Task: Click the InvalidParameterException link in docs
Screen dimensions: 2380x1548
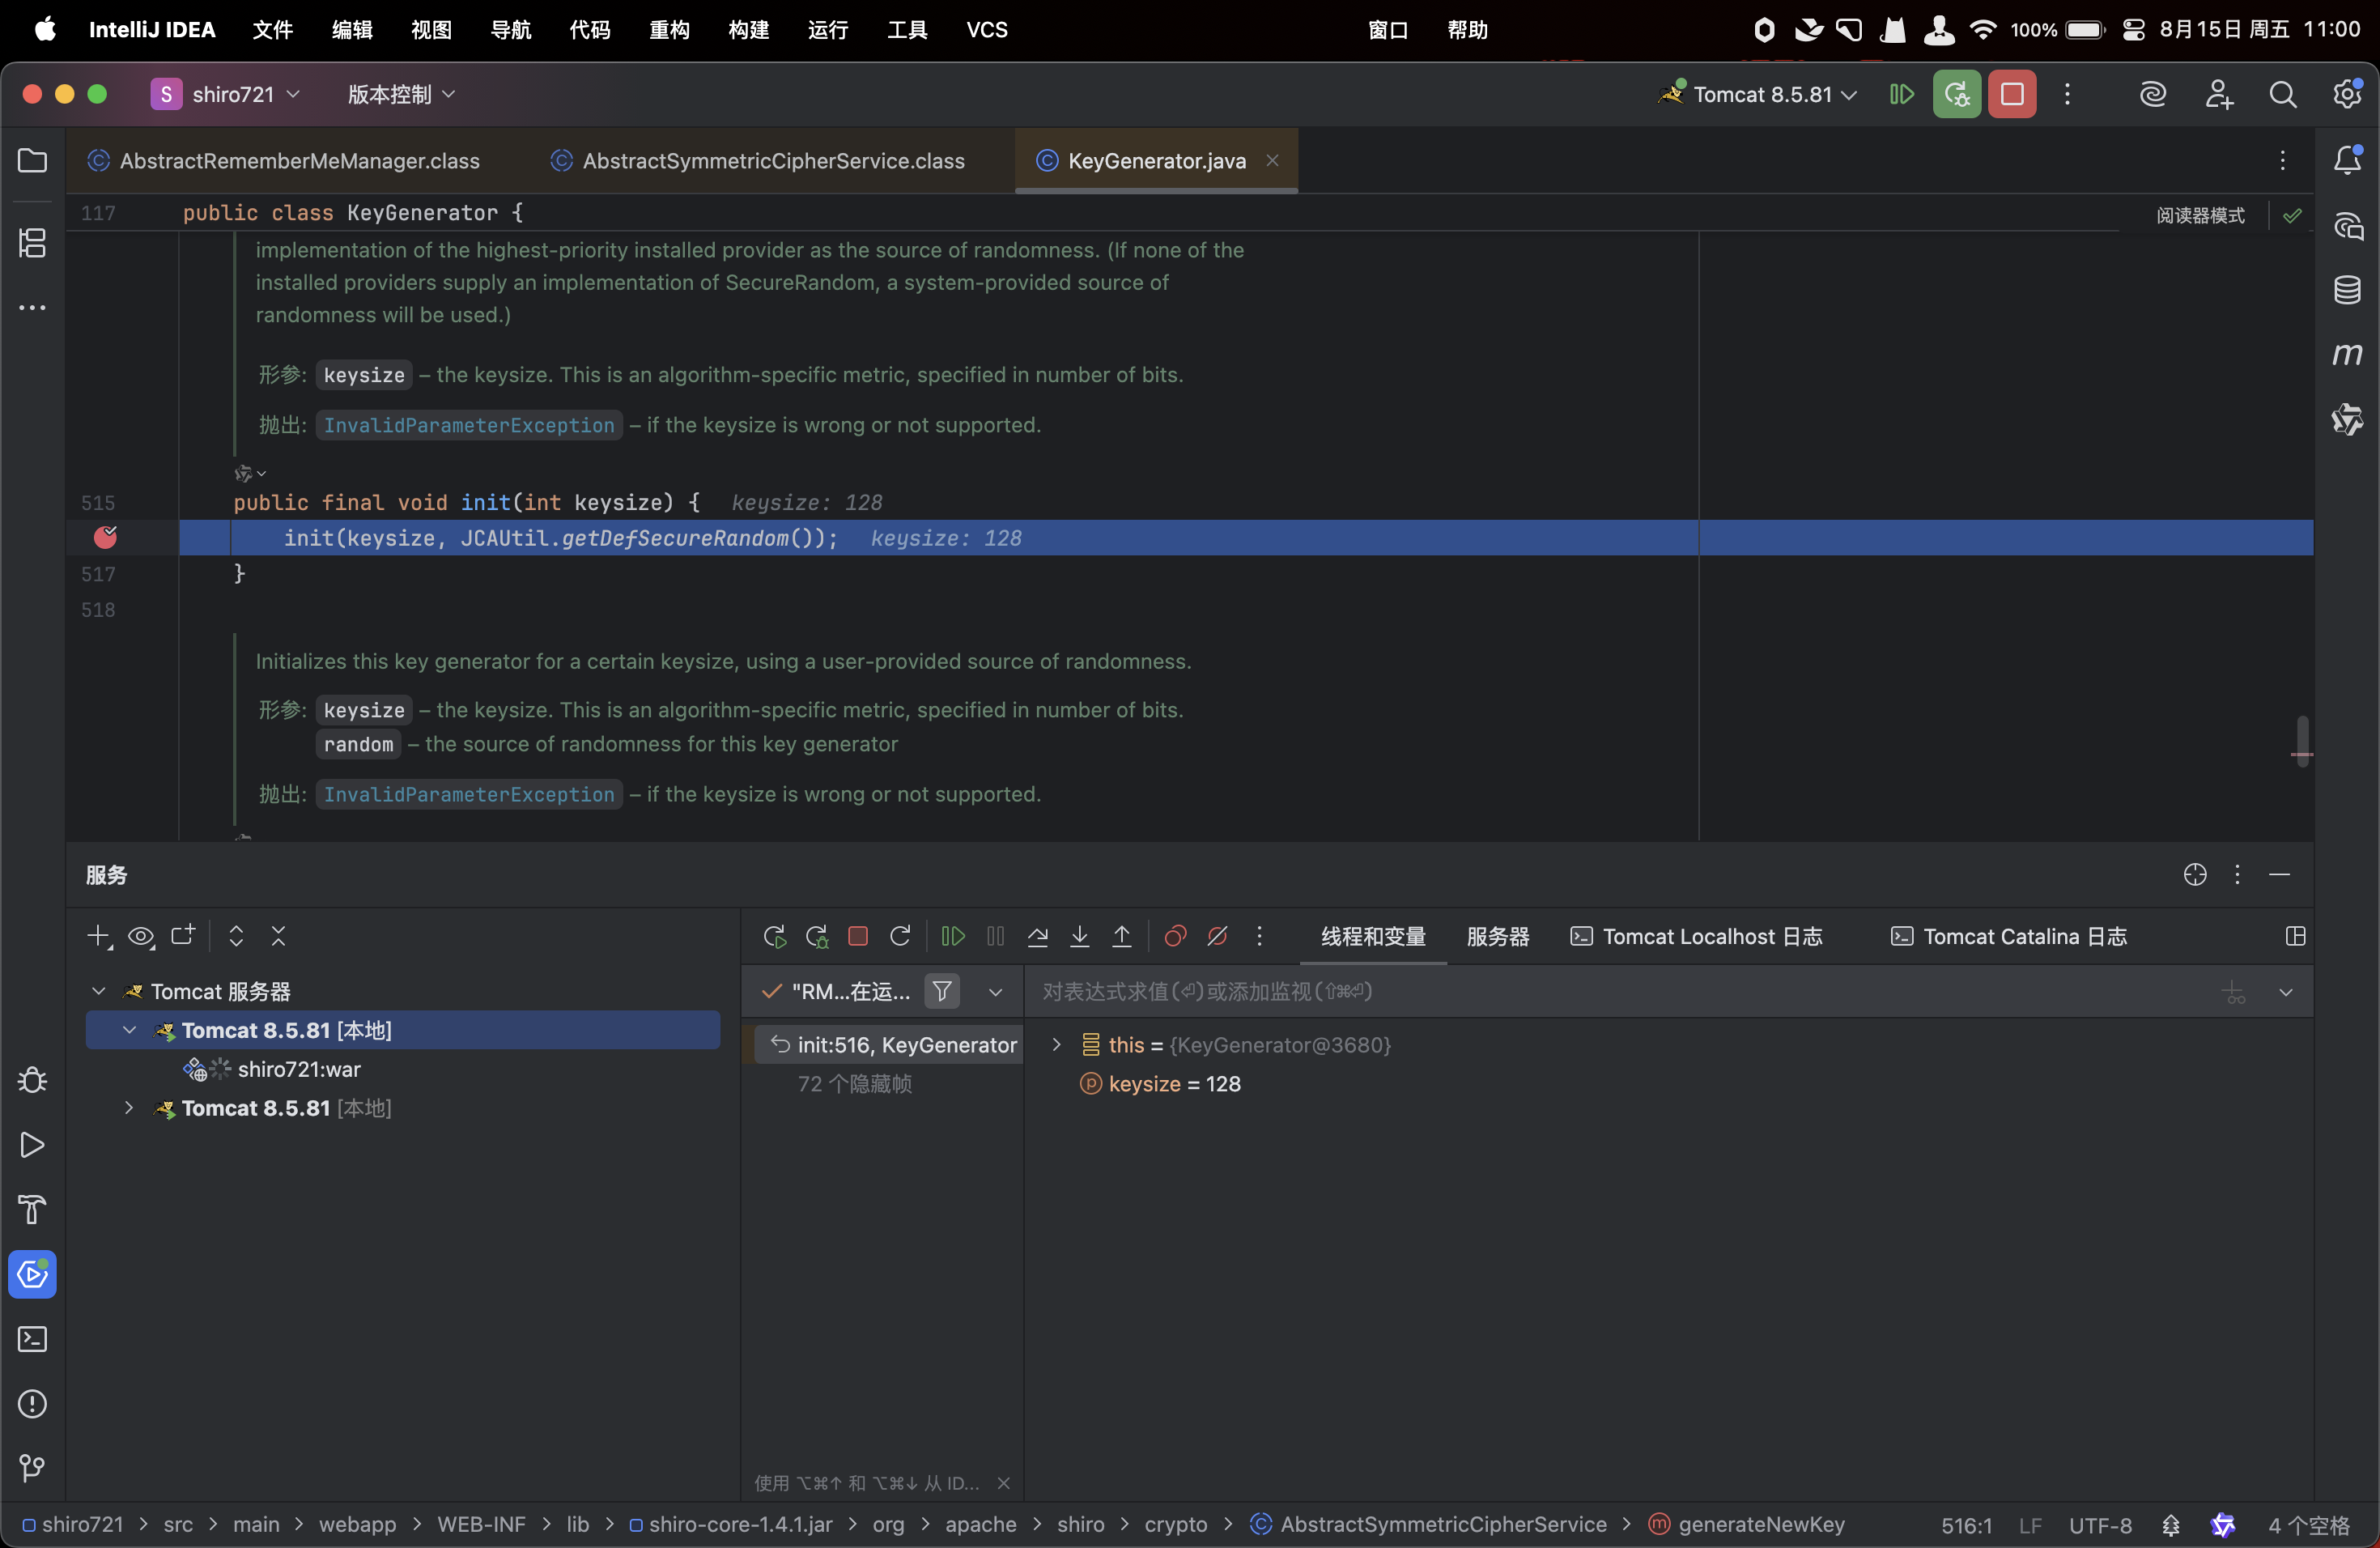Action: pos(468,425)
